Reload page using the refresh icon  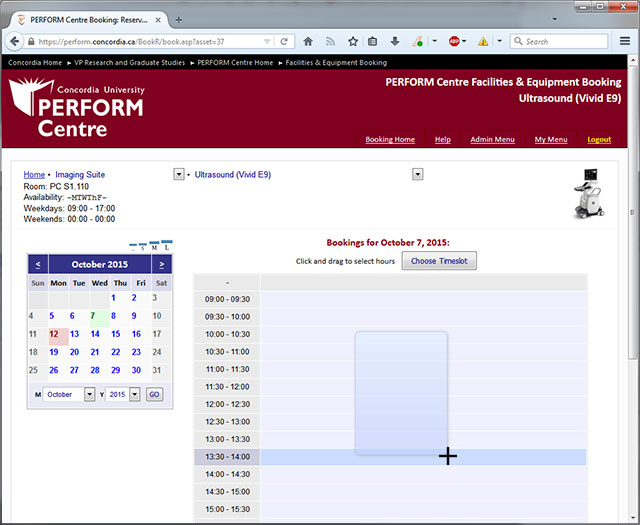285,42
